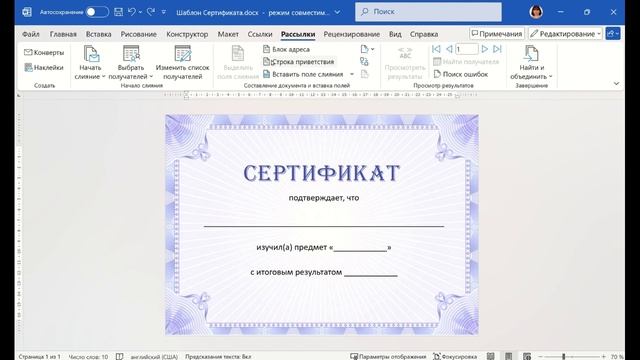The width and height of the screenshot is (640, 360).
Task: Open the Quick Access Toolbar customize arrow
Action: pos(163,12)
